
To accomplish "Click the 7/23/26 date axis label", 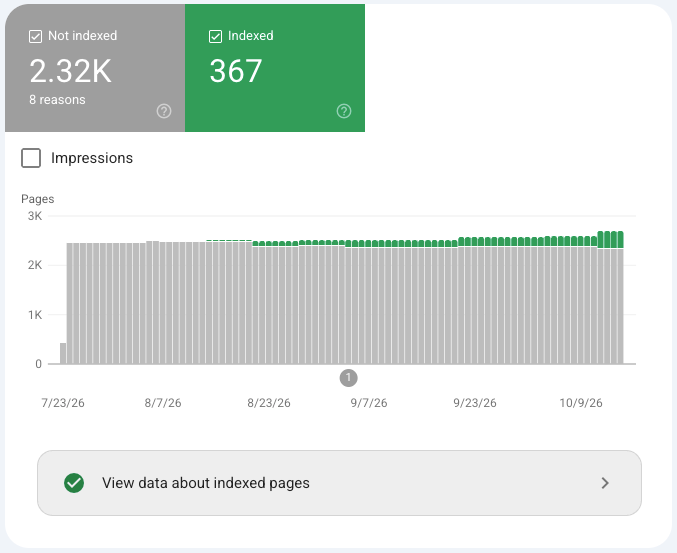I will click(63, 403).
